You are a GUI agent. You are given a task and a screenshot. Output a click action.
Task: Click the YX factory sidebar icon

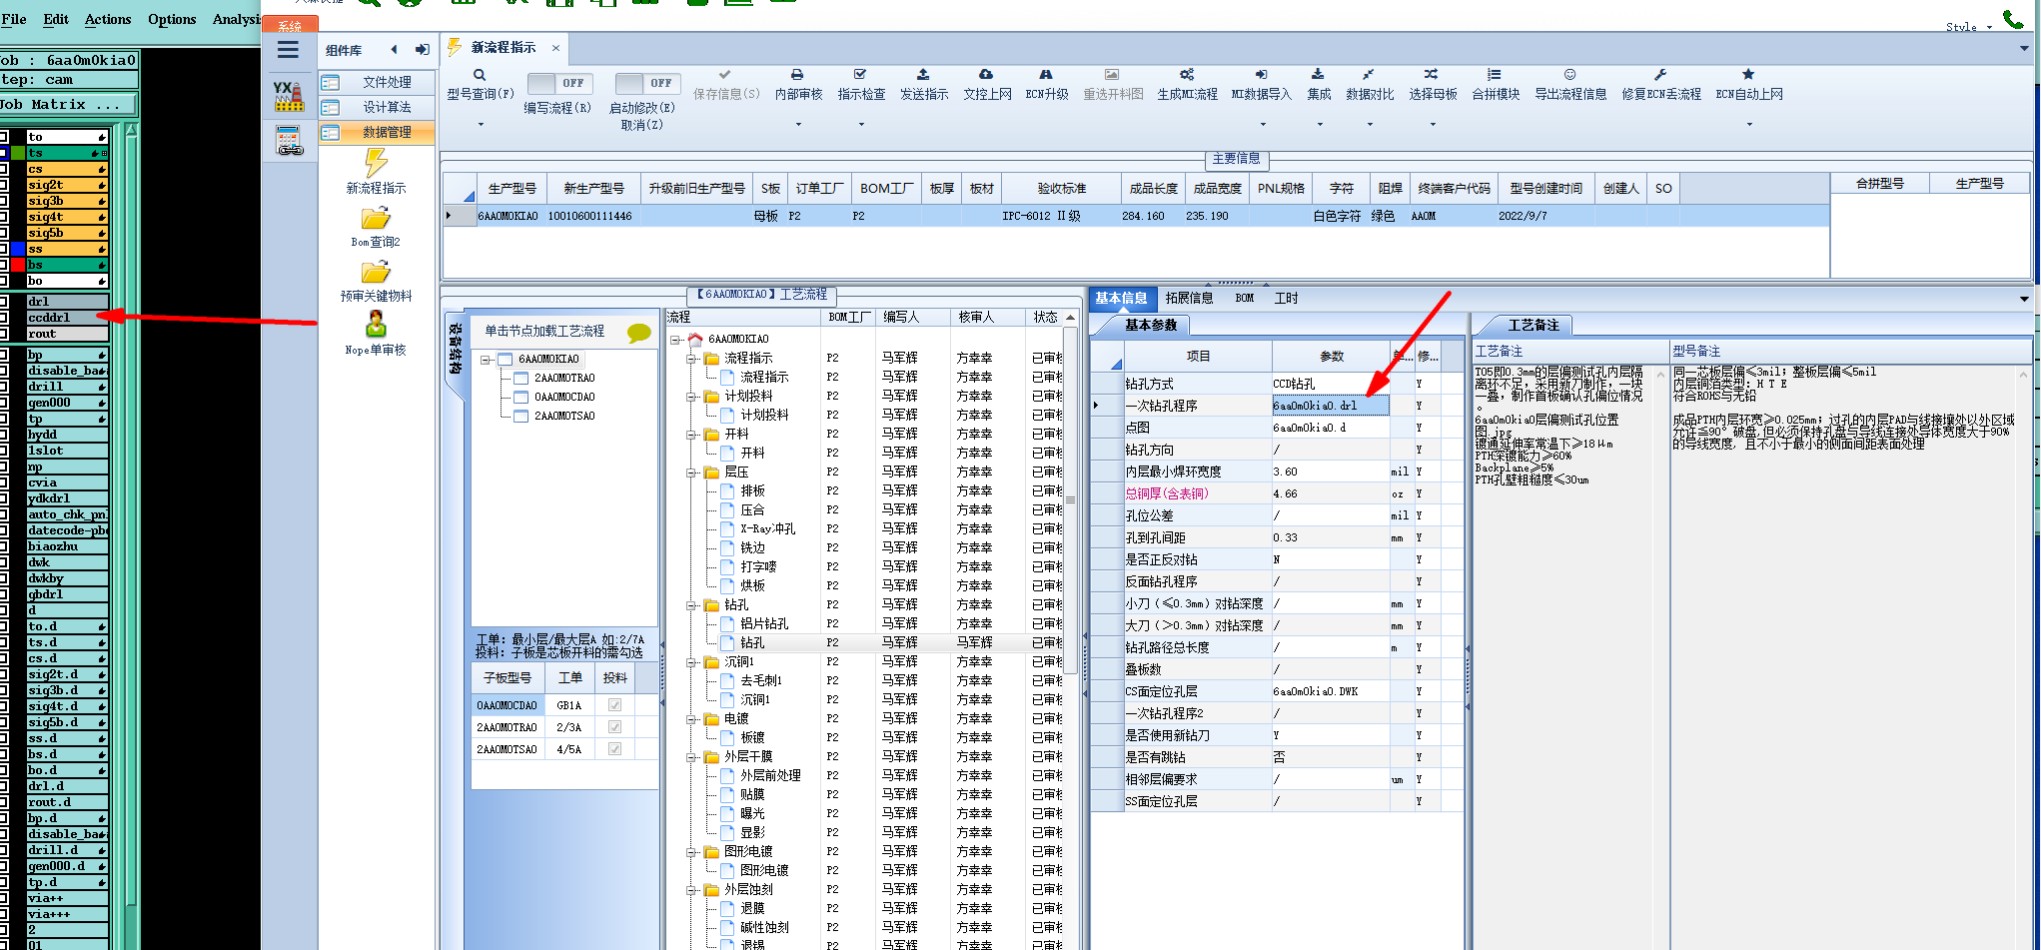pyautogui.click(x=288, y=96)
